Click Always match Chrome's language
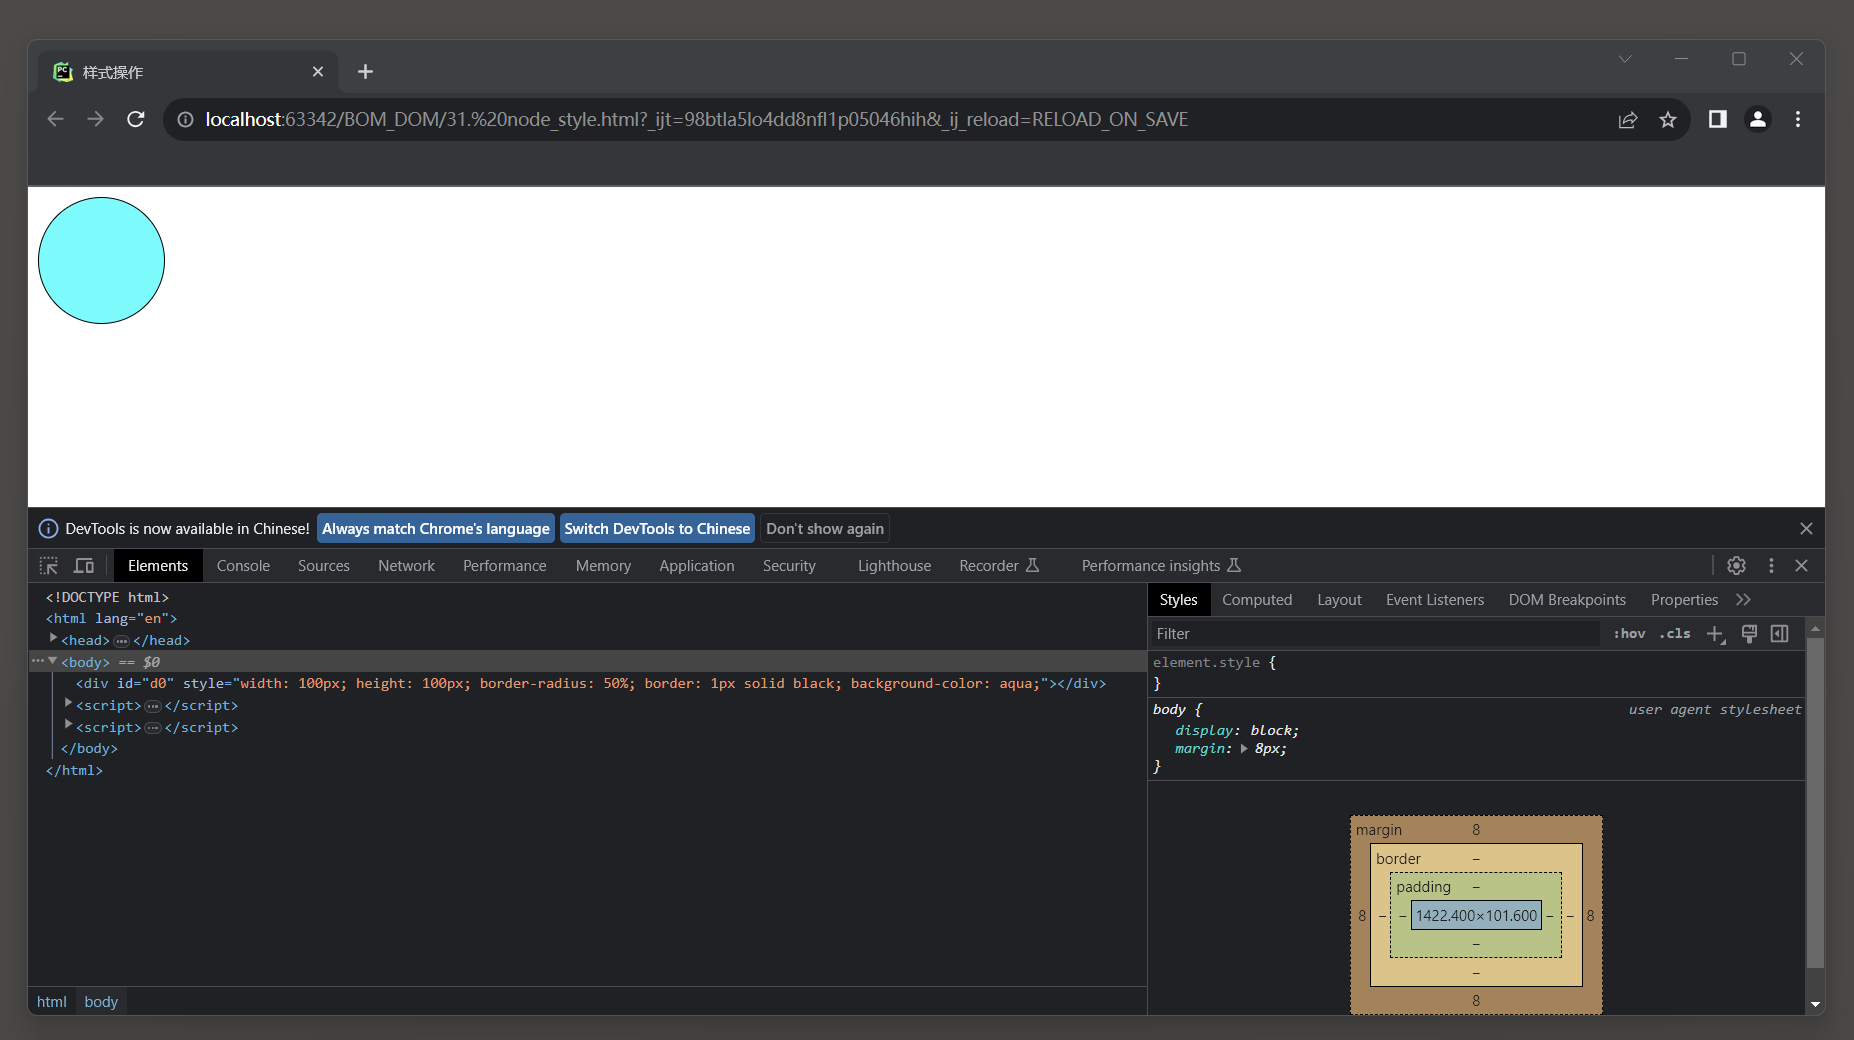Viewport: 1854px width, 1040px height. (x=436, y=529)
